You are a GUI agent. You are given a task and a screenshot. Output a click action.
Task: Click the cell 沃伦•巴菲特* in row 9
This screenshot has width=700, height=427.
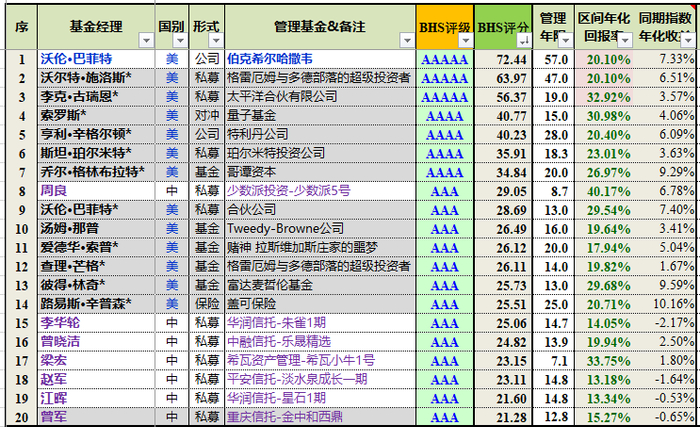[96, 209]
